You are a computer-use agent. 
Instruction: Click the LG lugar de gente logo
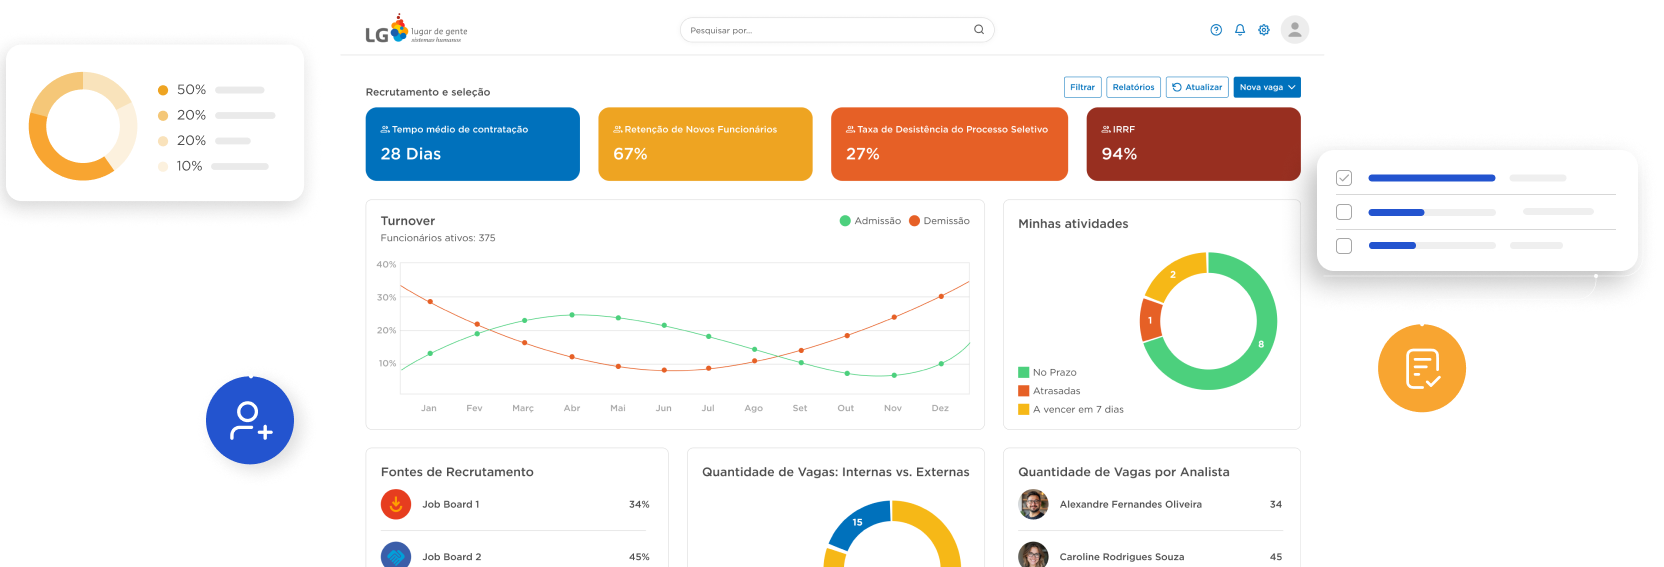[416, 30]
